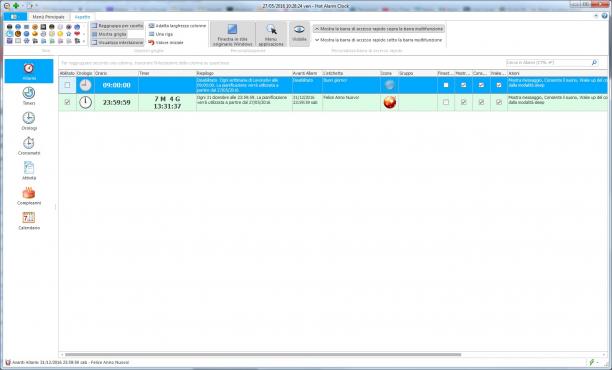
Task: Click the alarm icon in the bottom status bar
Action: click(7, 363)
